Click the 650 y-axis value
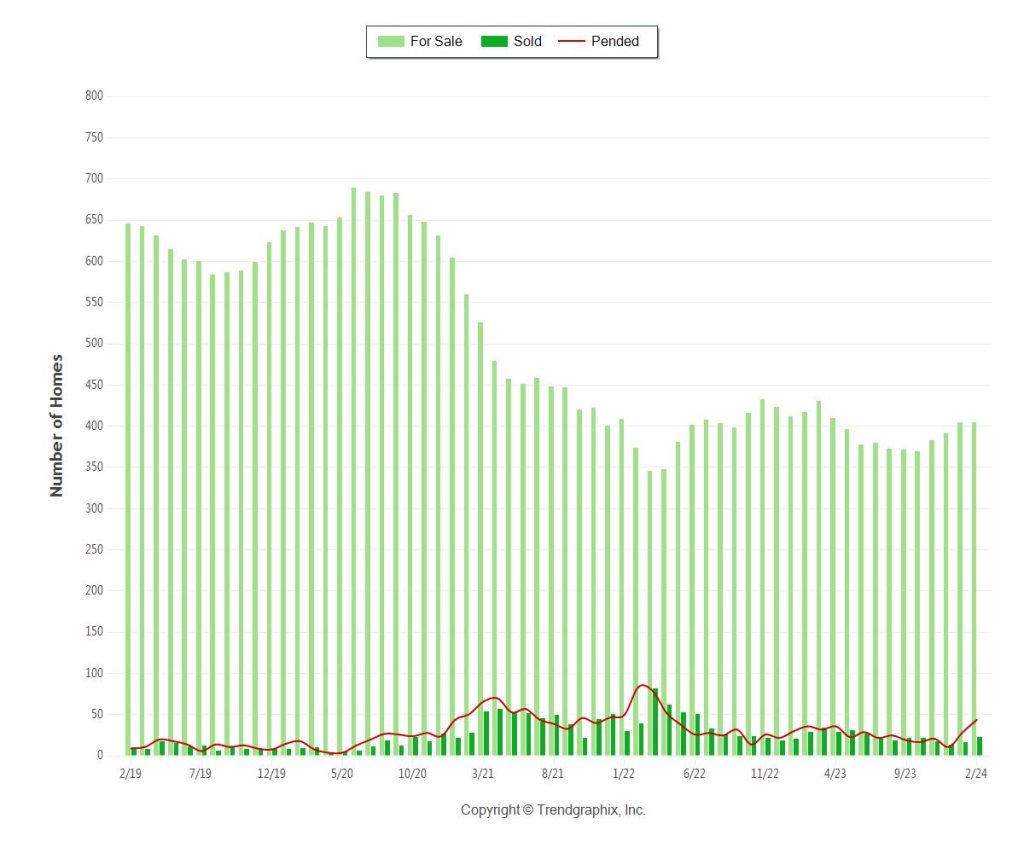Viewport: 1024px width, 853px height. [x=94, y=219]
